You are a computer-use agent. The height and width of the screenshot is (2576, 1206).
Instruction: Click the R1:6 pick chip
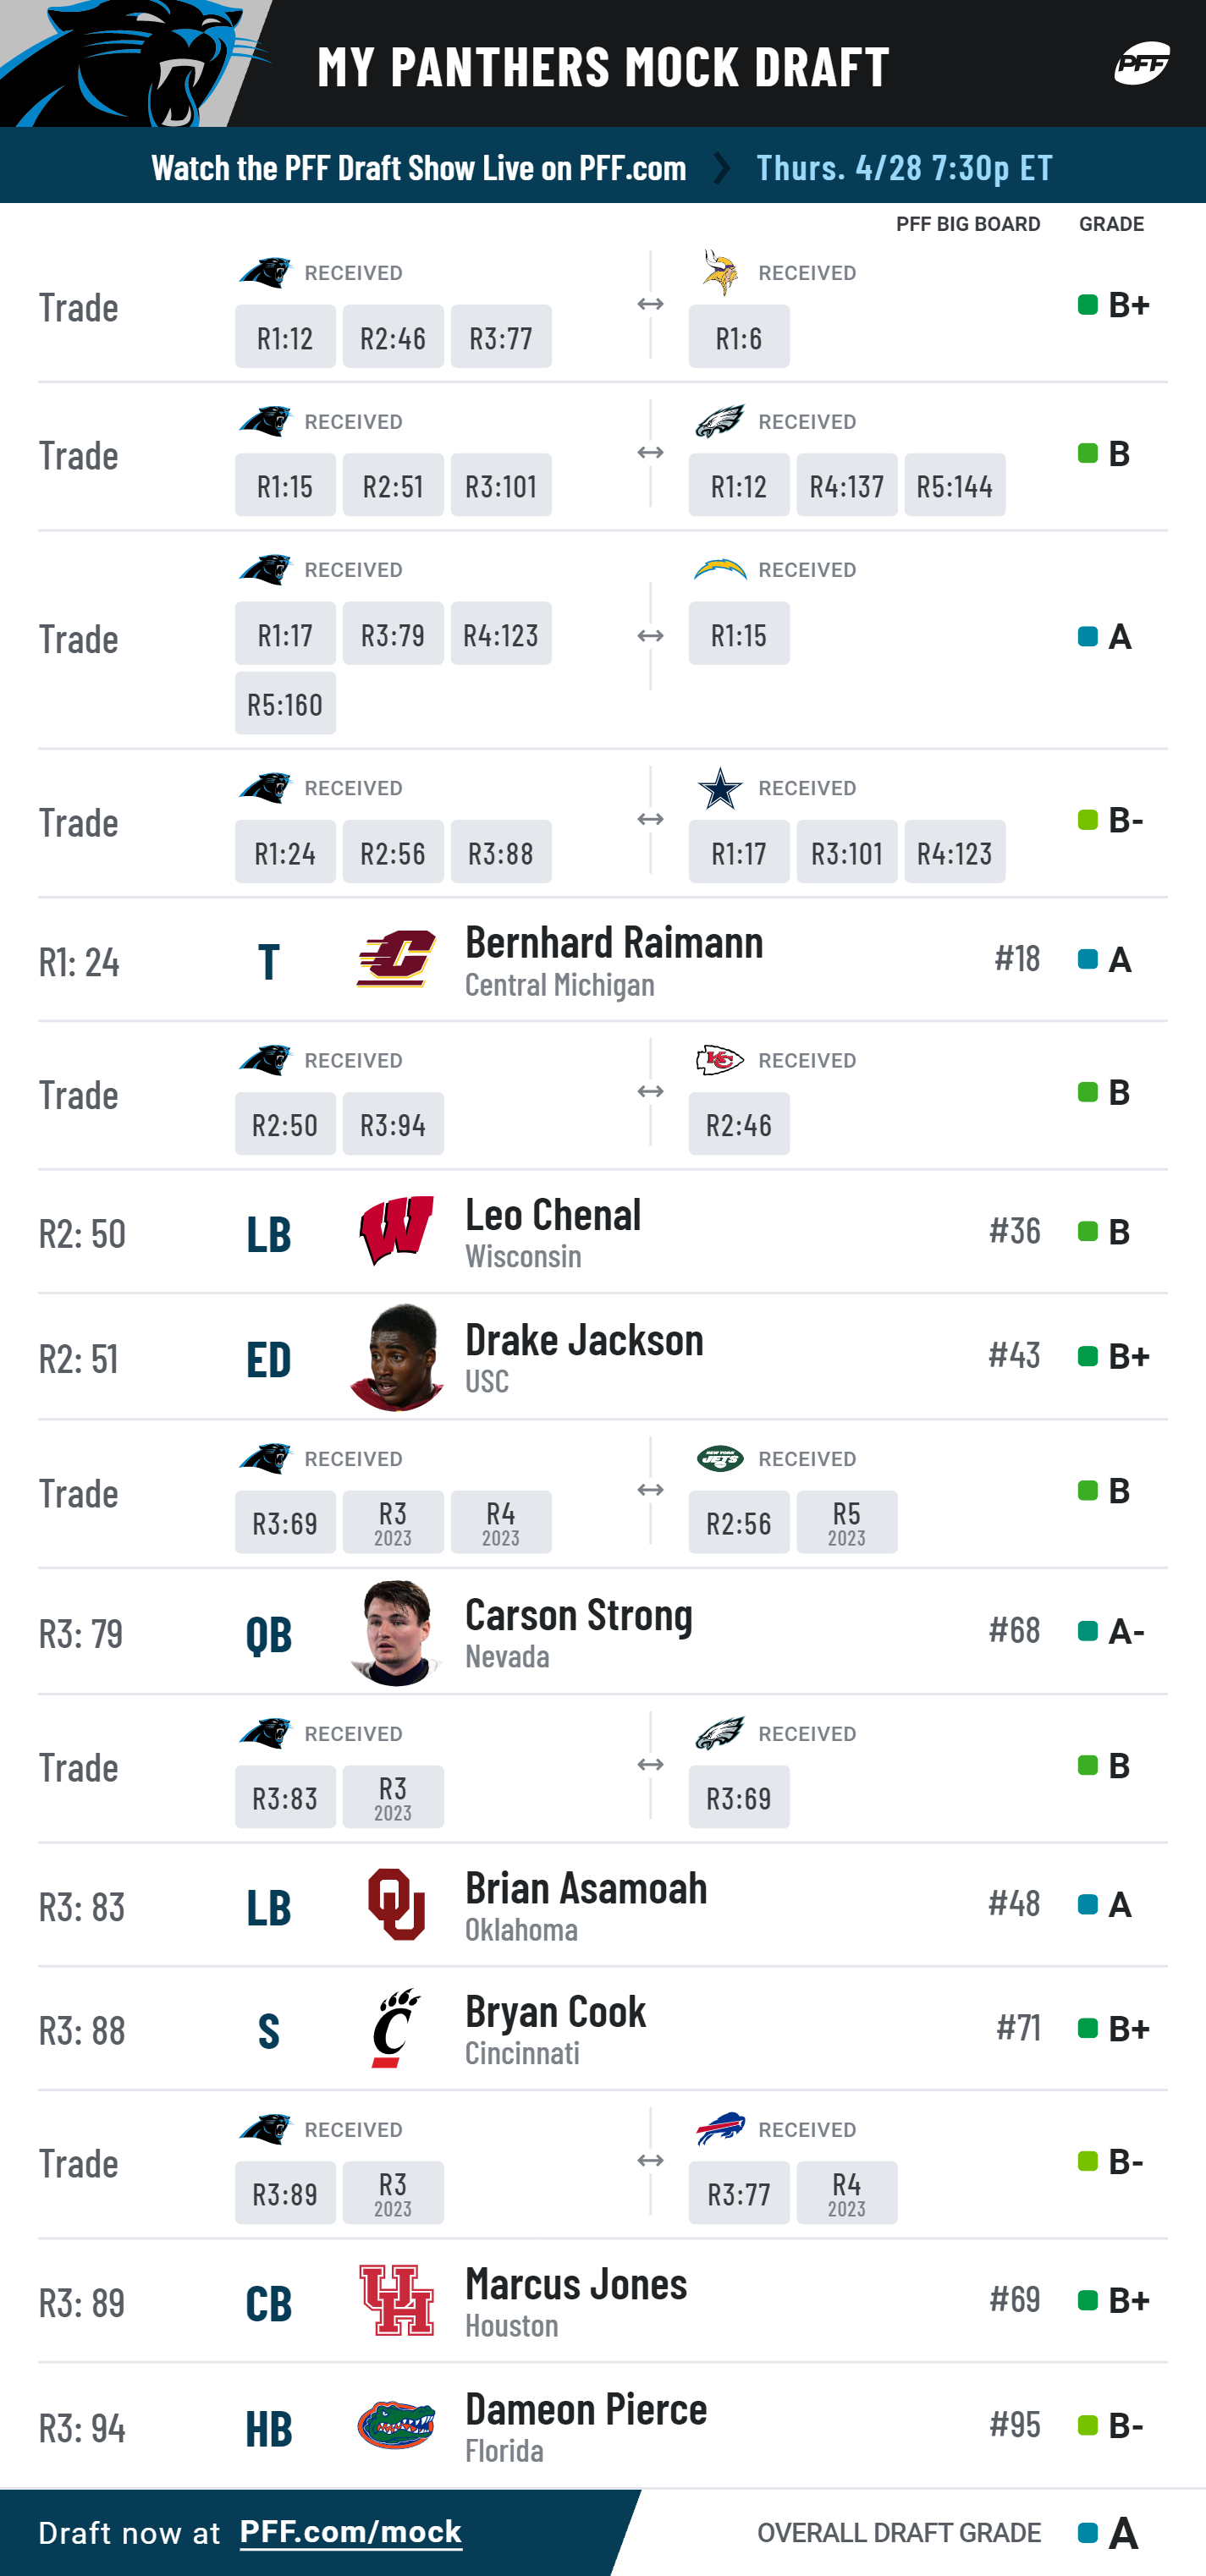point(739,338)
